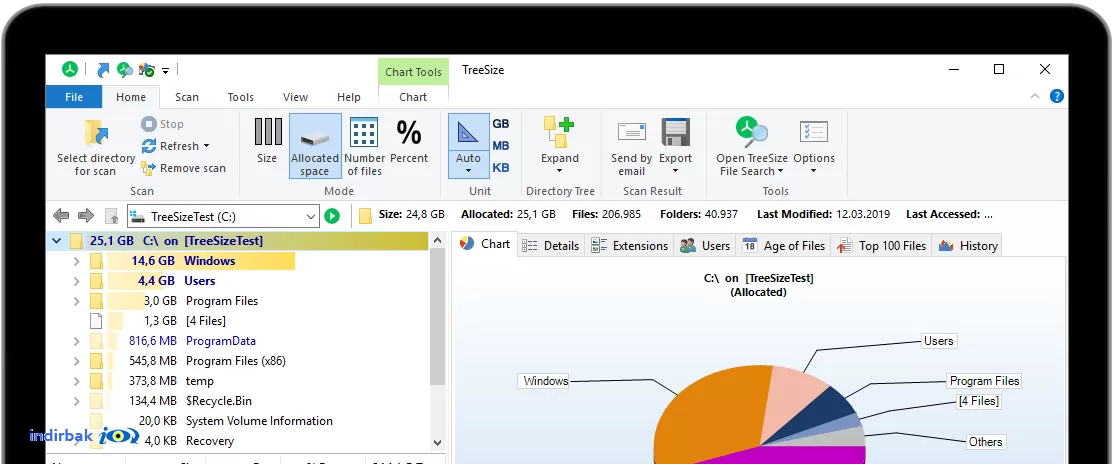1114x464 pixels.
Task: Expand the temp folder node
Action: 77,381
